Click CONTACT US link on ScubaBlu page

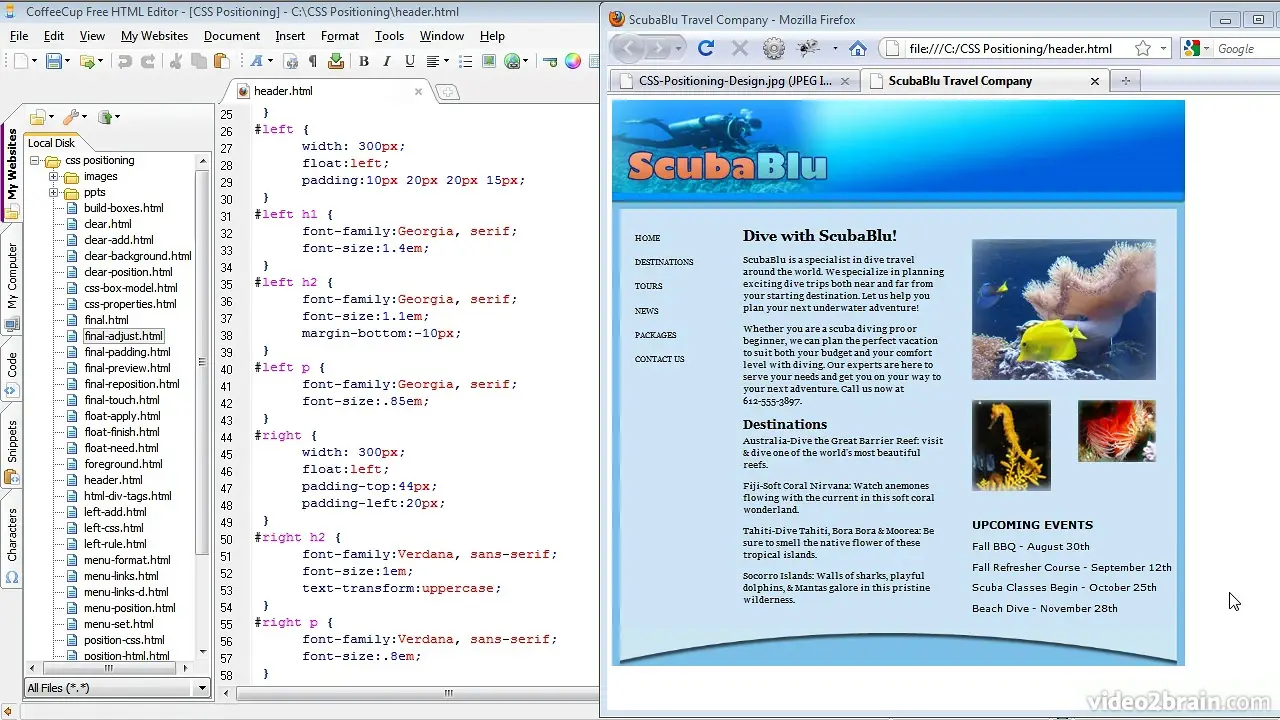point(659,359)
